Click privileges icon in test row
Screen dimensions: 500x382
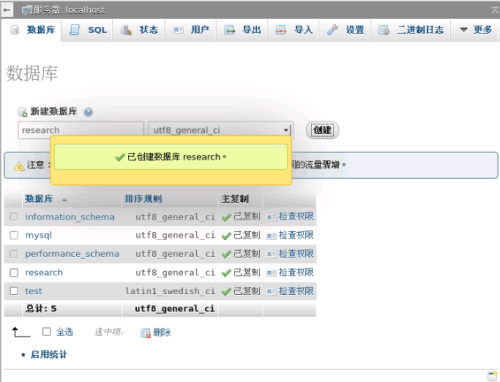271,292
